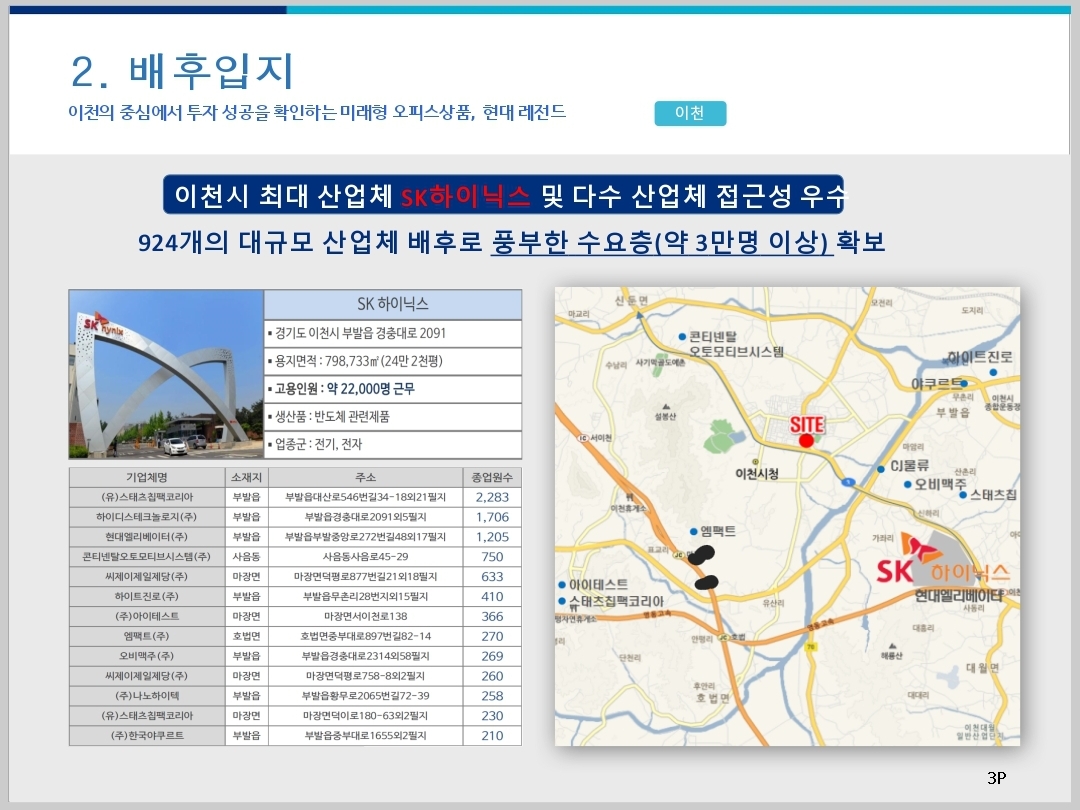Click 오비맥주(주) in the table

click(x=147, y=656)
